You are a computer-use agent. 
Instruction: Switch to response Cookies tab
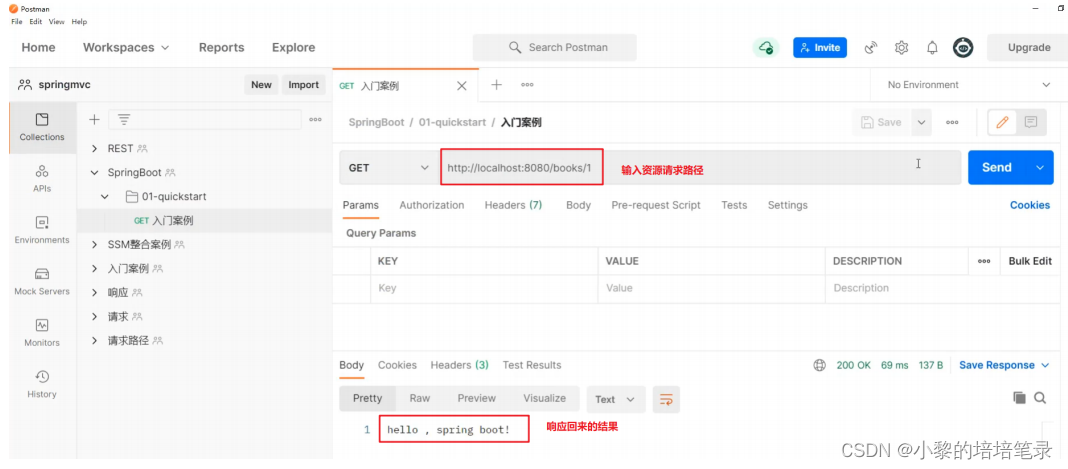[x=397, y=366]
